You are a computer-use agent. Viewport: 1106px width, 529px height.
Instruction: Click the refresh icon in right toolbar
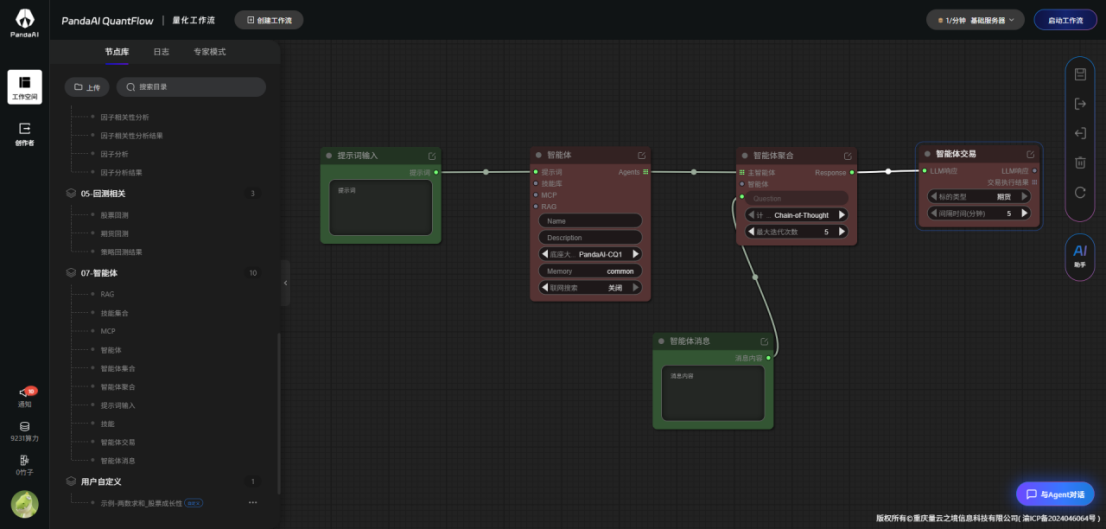tap(1080, 192)
